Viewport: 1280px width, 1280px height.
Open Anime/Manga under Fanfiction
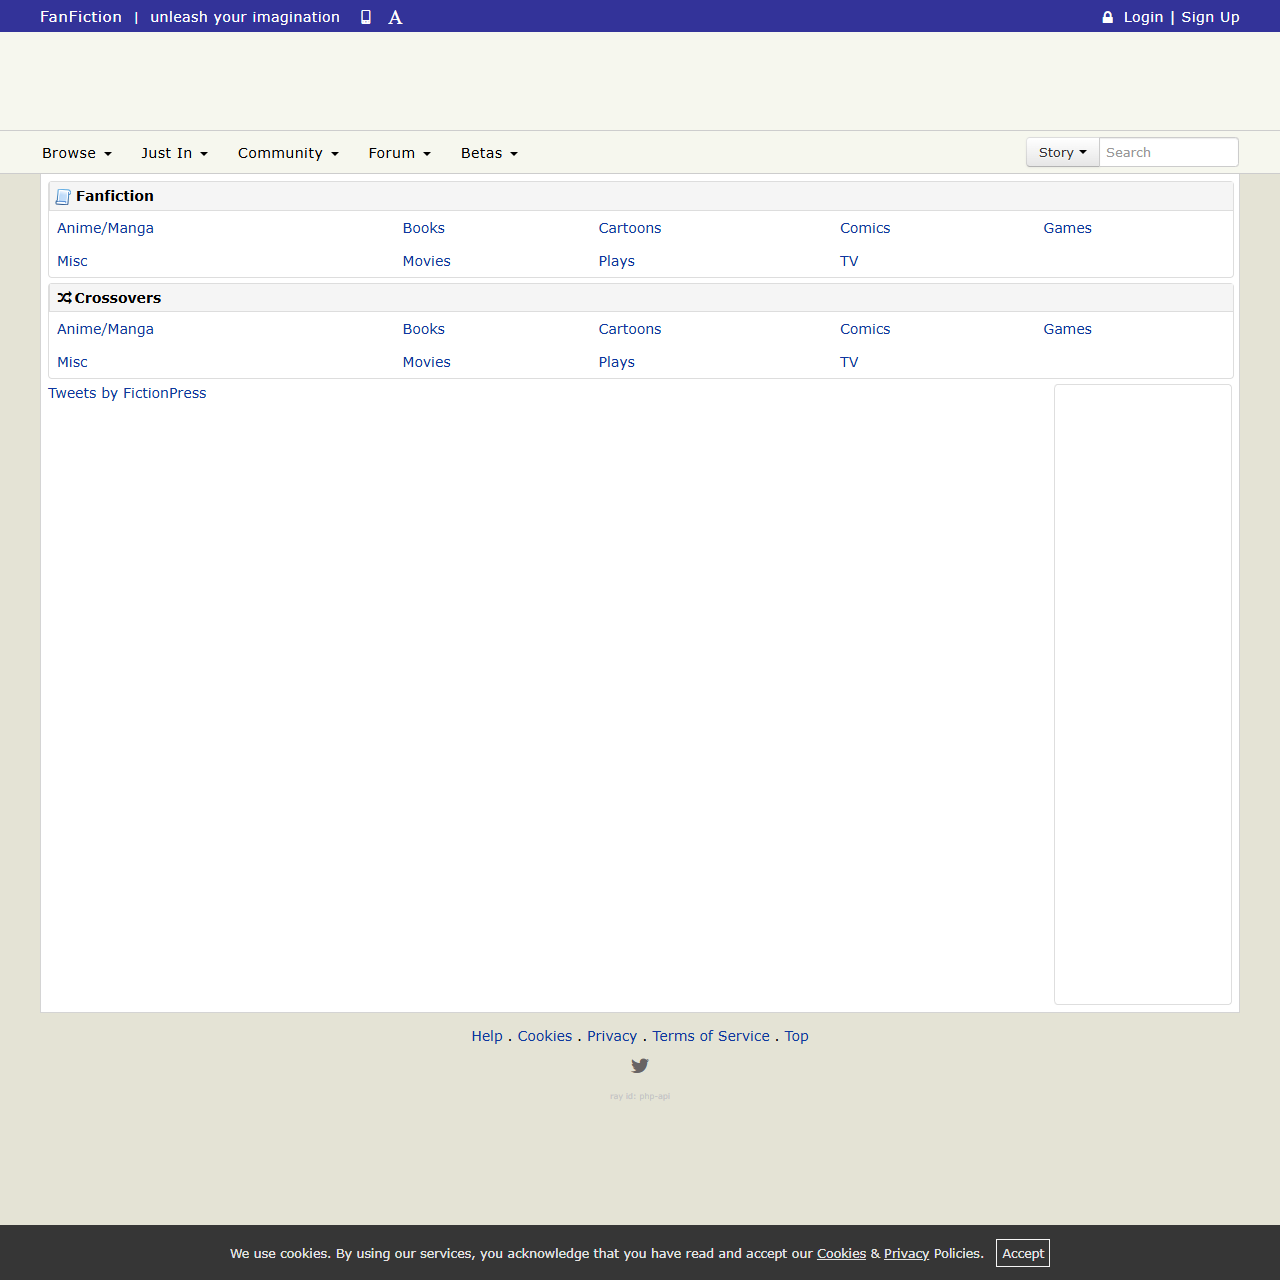105,228
